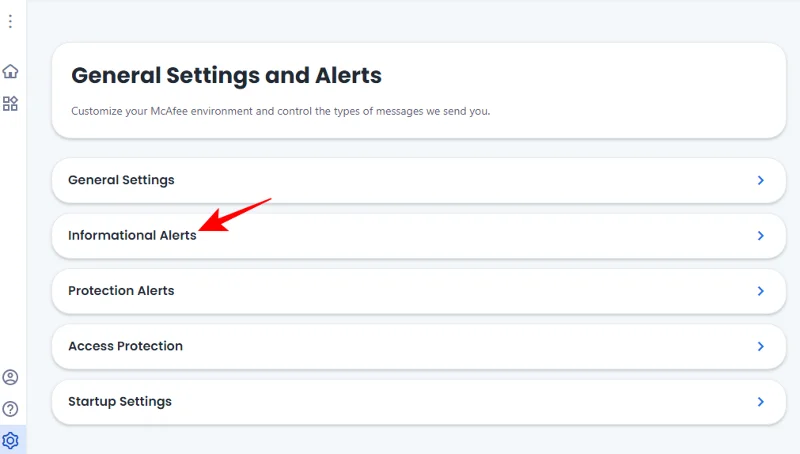Viewport: 800px width, 454px height.
Task: Expand the Protection Alerts chevron
Action: (760, 291)
